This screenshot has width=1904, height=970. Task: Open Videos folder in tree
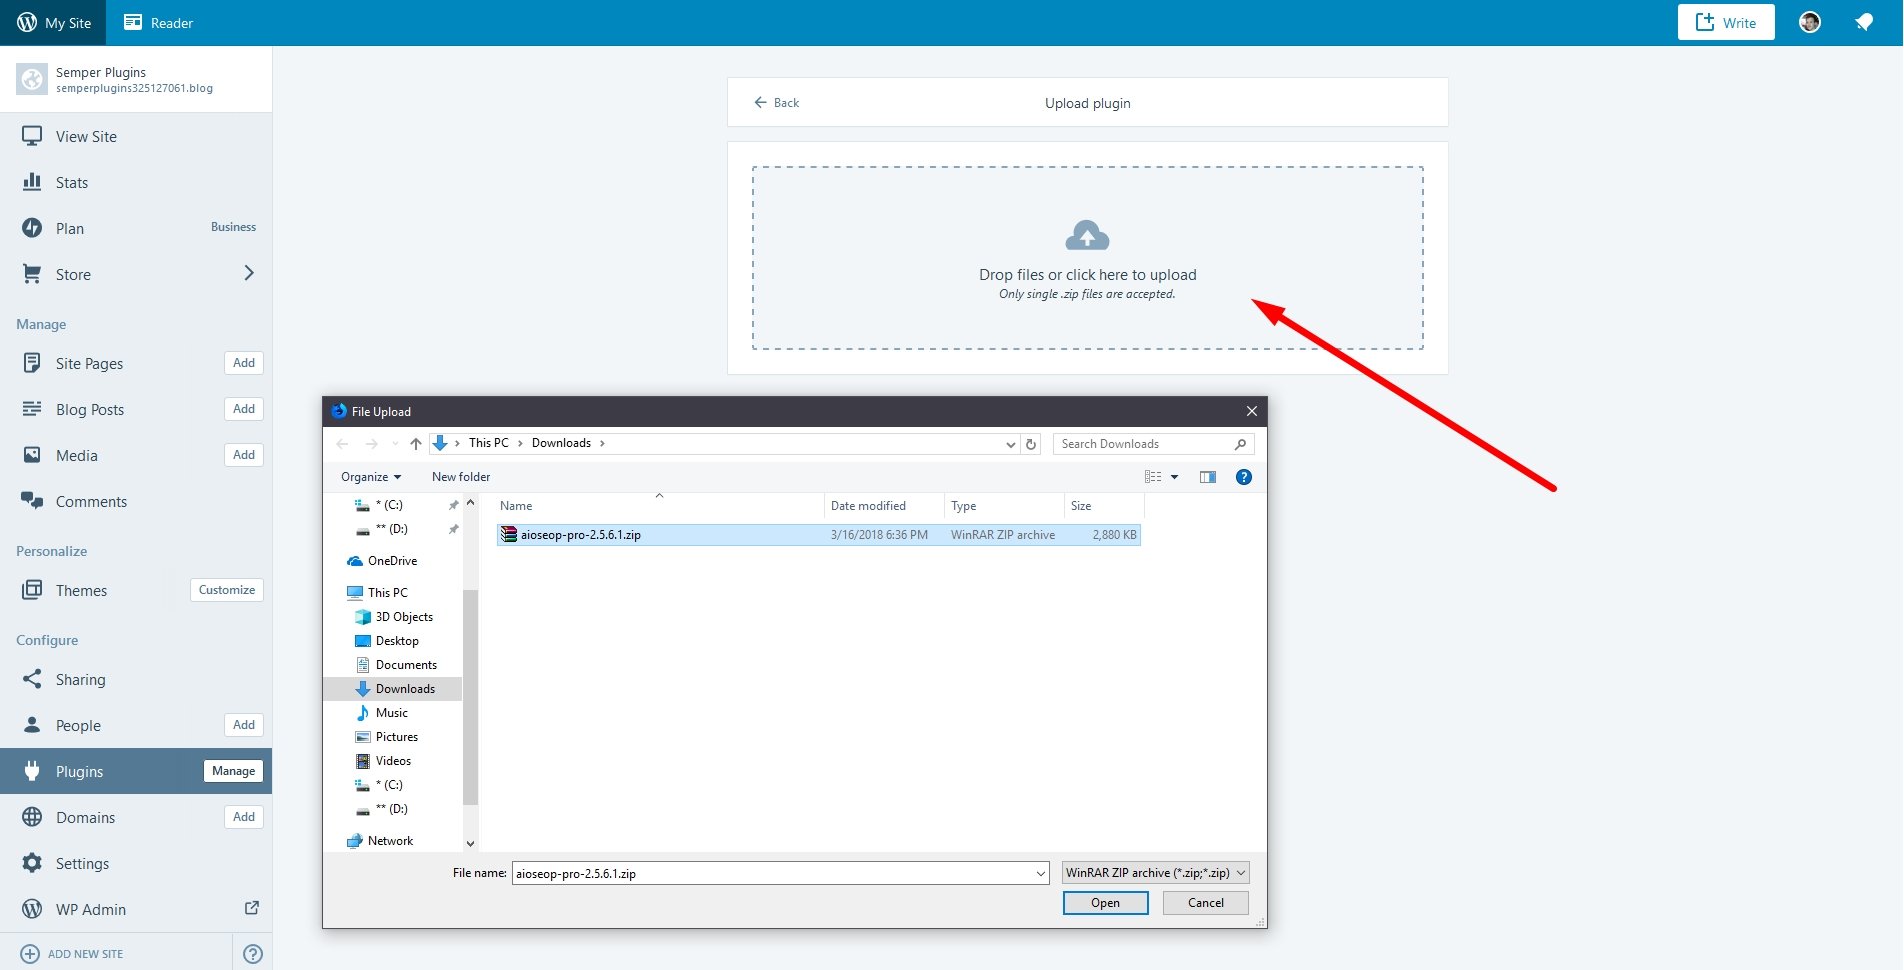[392, 761]
